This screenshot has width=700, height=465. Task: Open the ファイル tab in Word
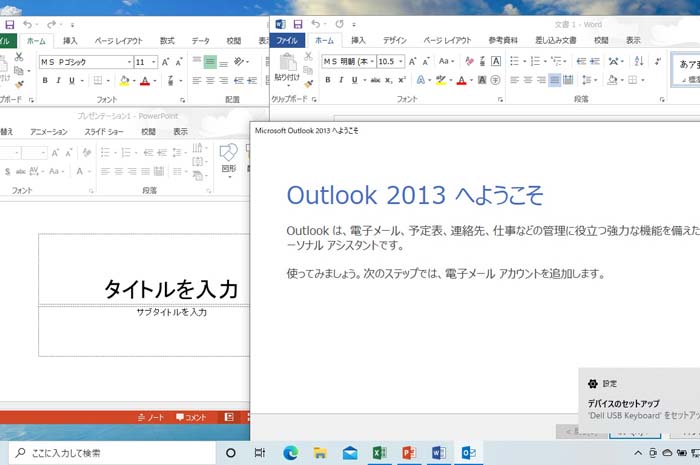(287, 40)
